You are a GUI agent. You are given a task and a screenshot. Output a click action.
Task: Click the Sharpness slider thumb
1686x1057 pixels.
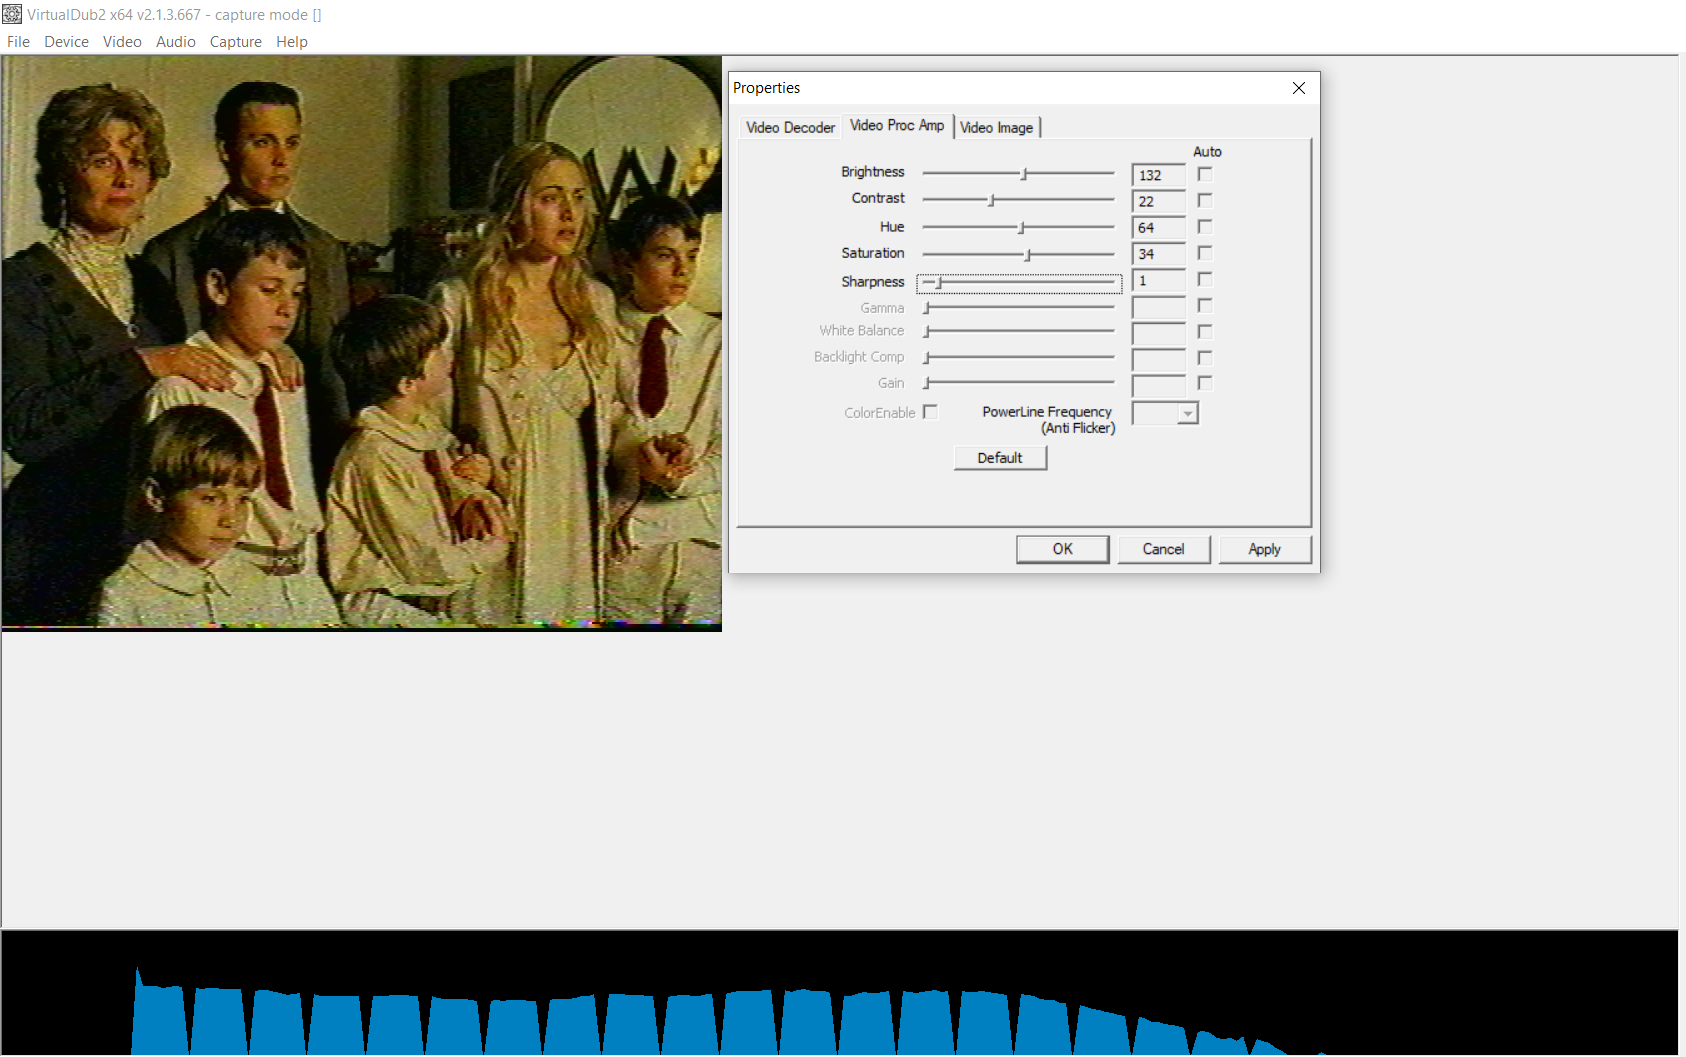[939, 283]
